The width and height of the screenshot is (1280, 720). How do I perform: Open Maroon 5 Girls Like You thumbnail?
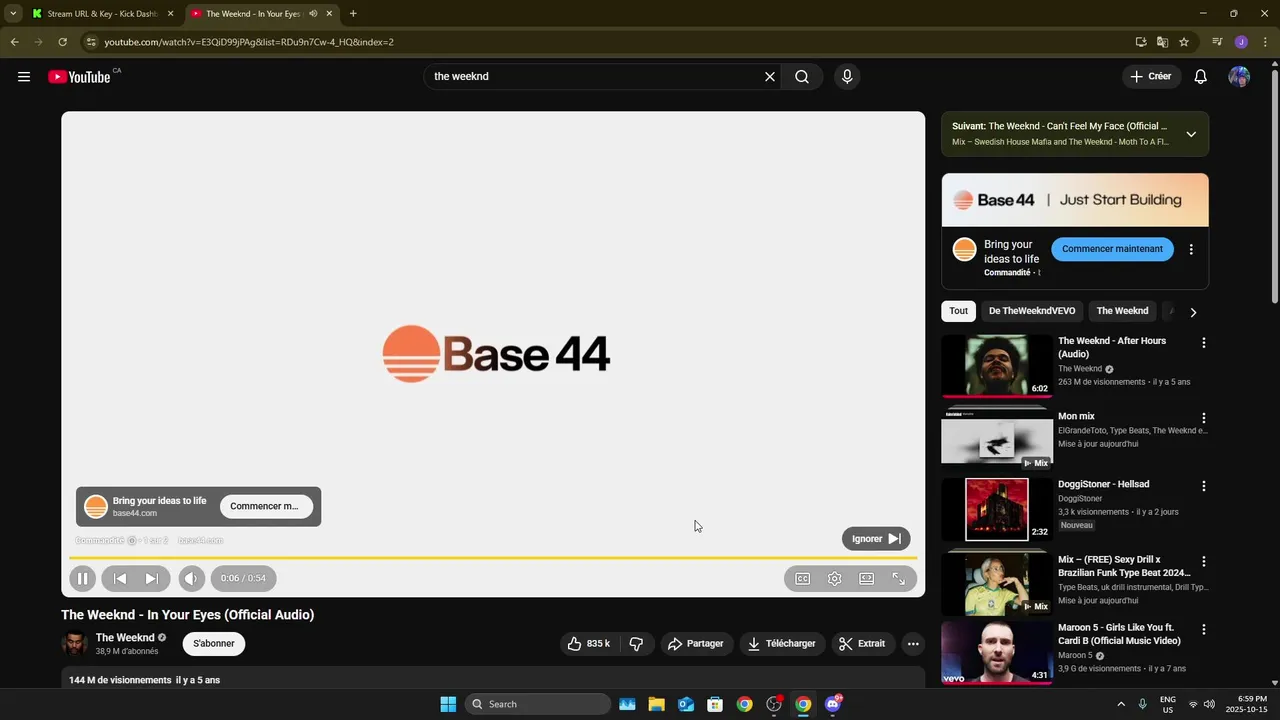[x=997, y=652]
